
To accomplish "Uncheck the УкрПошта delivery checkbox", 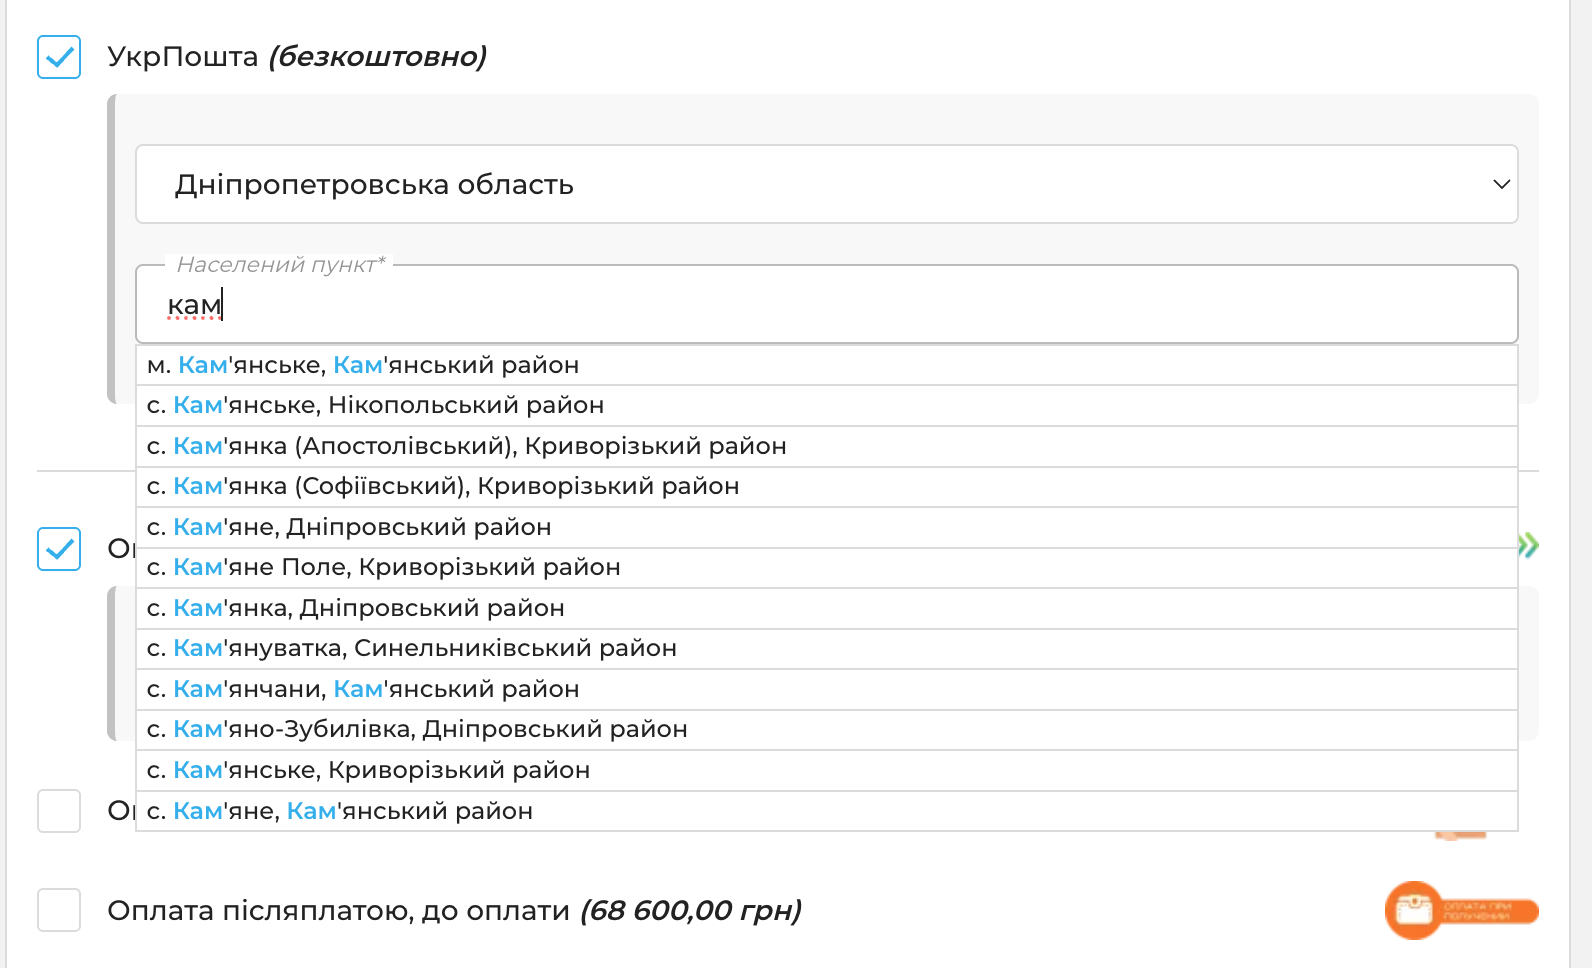I will coord(59,57).
